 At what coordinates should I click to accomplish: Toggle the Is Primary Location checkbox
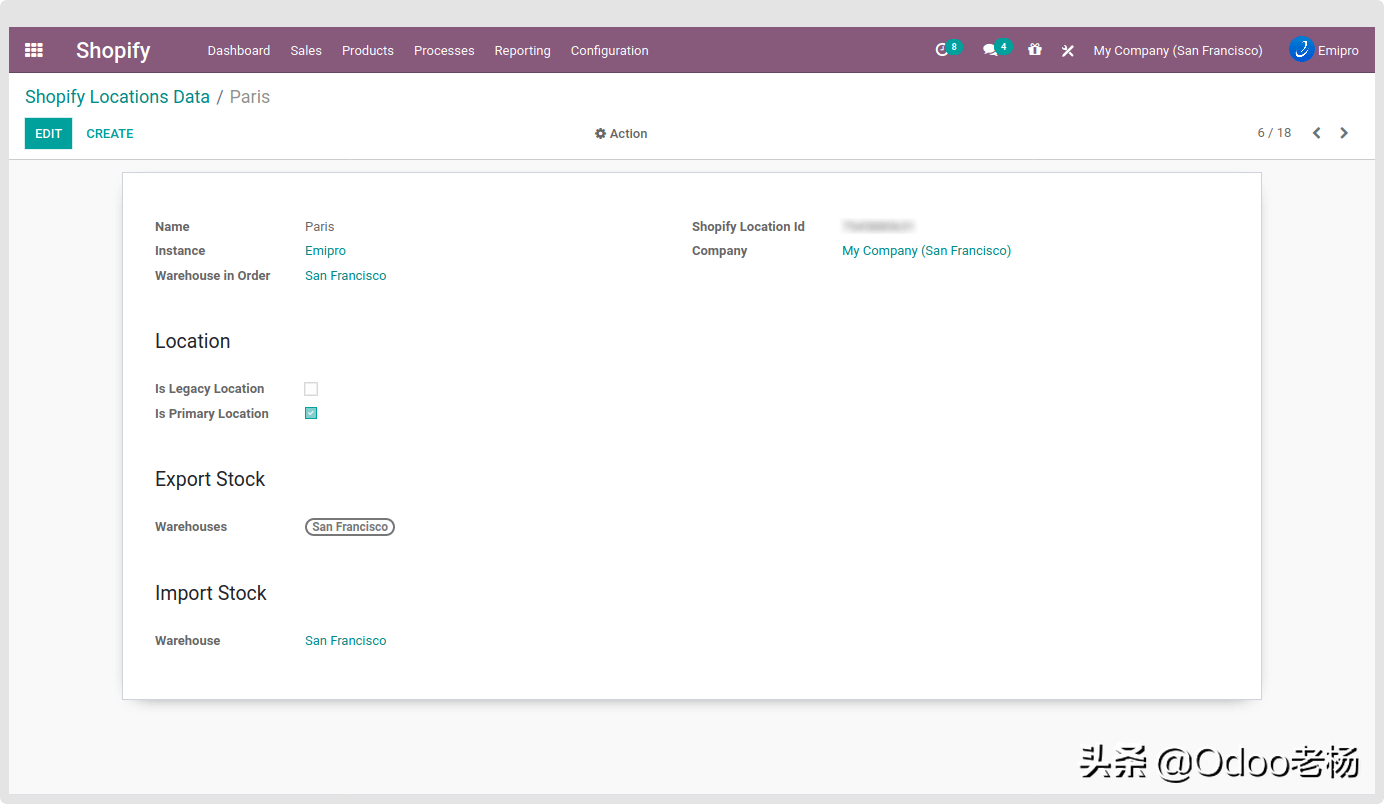point(311,413)
